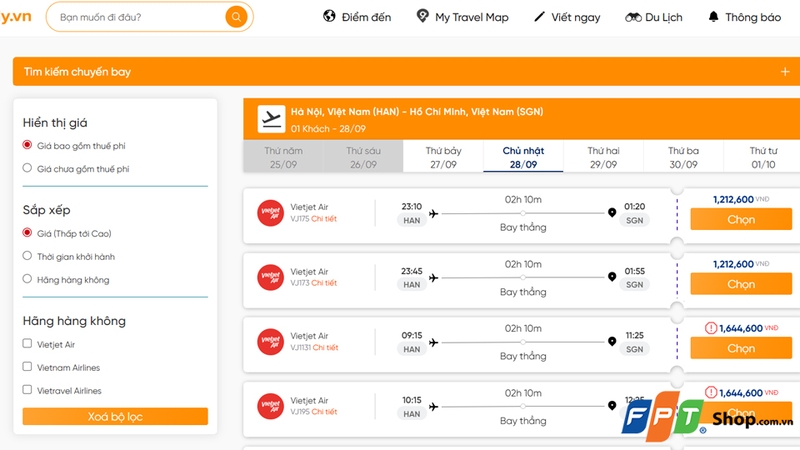
Task: Open Chi tiết for flight VJ173
Action: pyautogui.click(x=324, y=283)
